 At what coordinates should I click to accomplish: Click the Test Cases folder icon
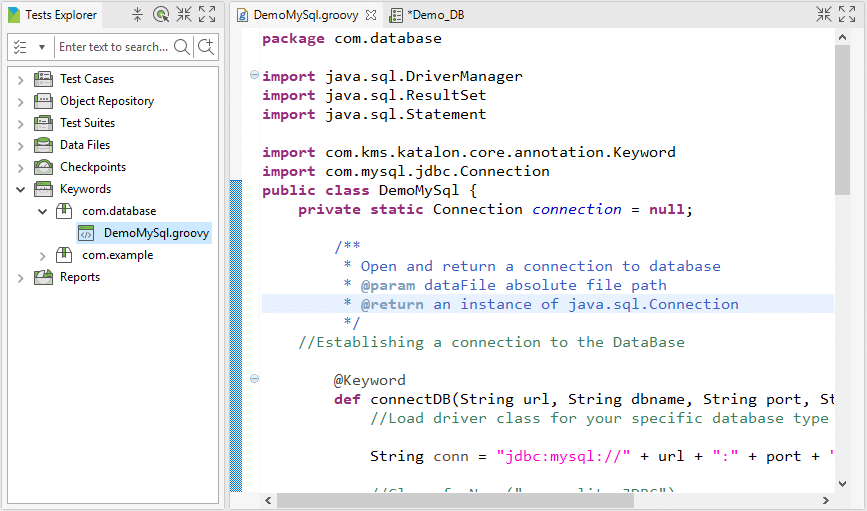[43, 79]
